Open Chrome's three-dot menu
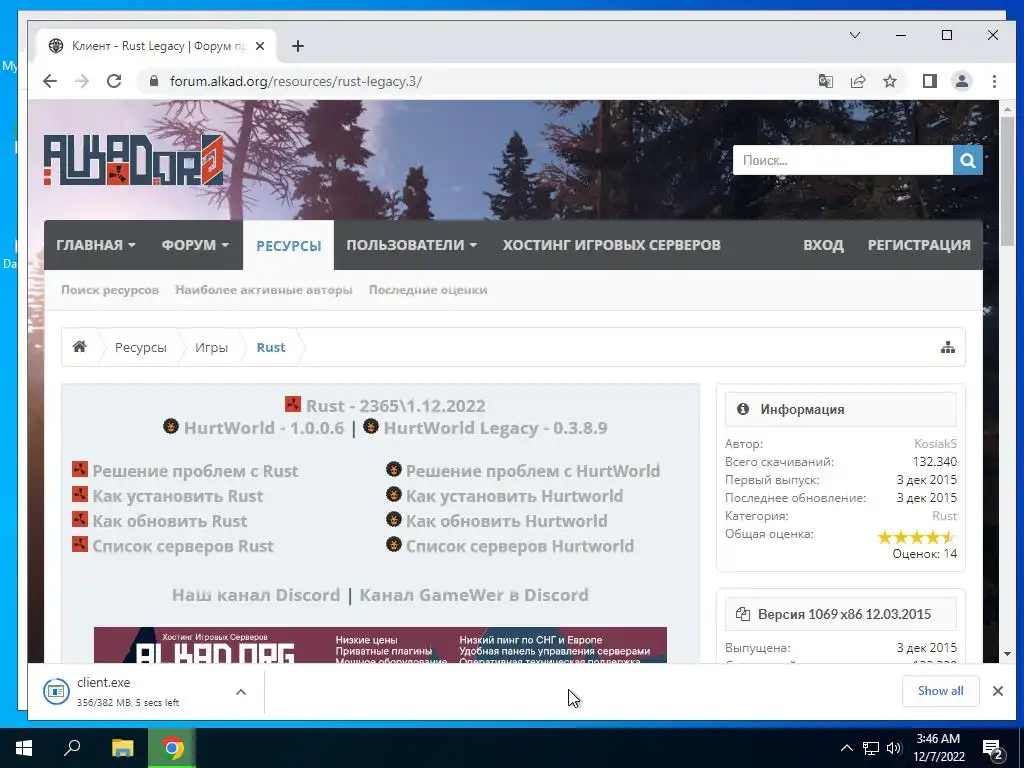Image resolution: width=1024 pixels, height=768 pixels. (994, 82)
